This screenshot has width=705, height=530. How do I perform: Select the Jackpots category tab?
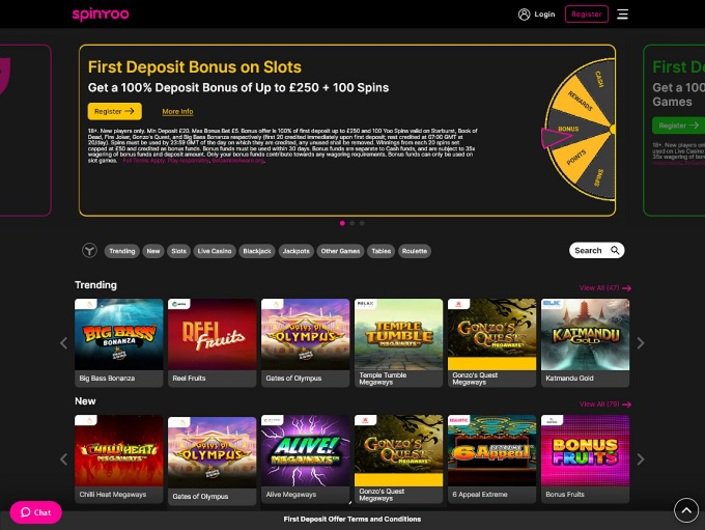pos(295,251)
